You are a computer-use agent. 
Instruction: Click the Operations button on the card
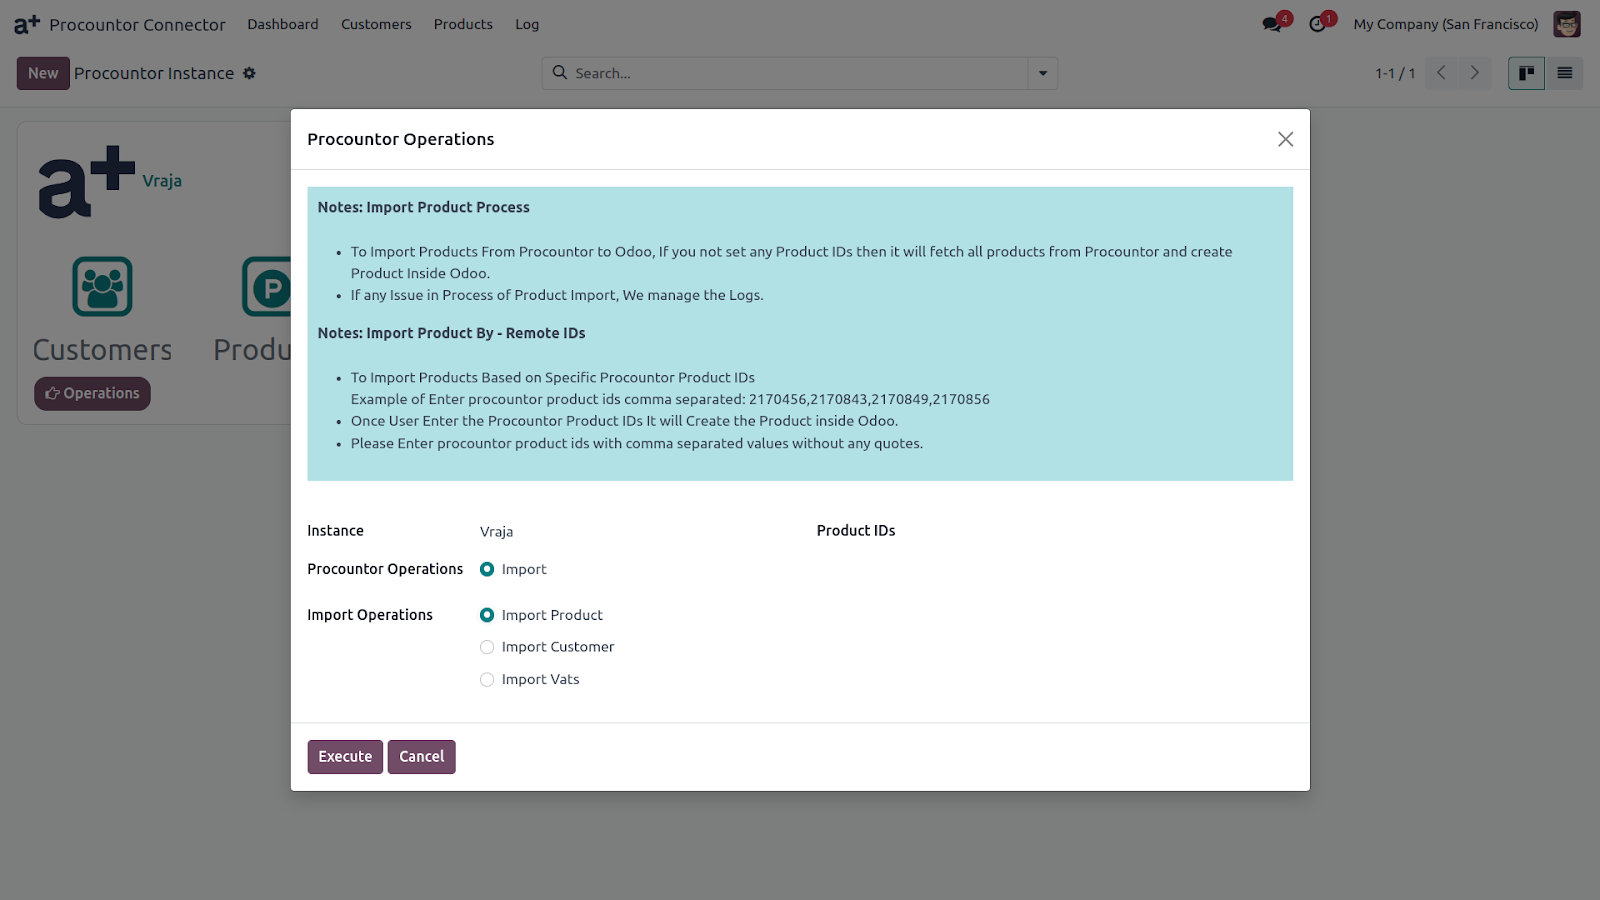[x=92, y=394]
